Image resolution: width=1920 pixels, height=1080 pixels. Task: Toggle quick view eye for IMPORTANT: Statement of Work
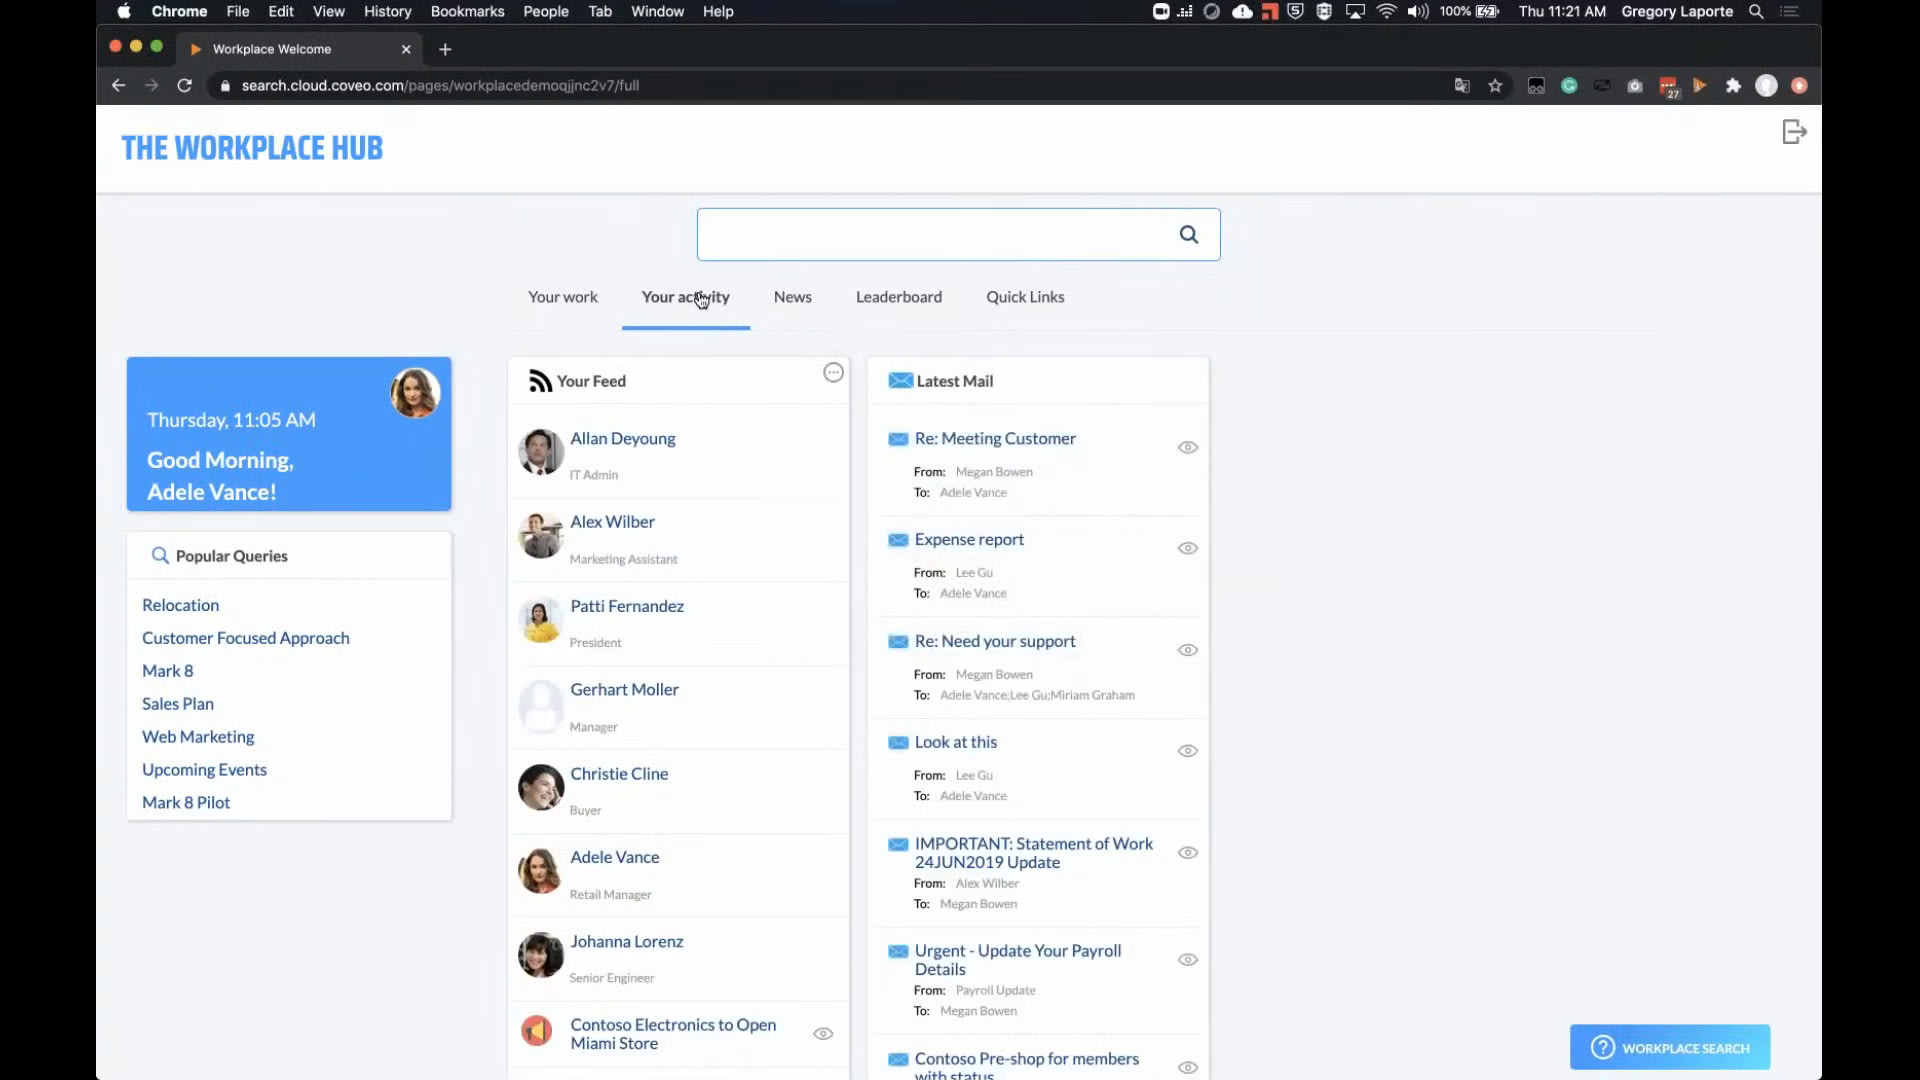click(1187, 853)
